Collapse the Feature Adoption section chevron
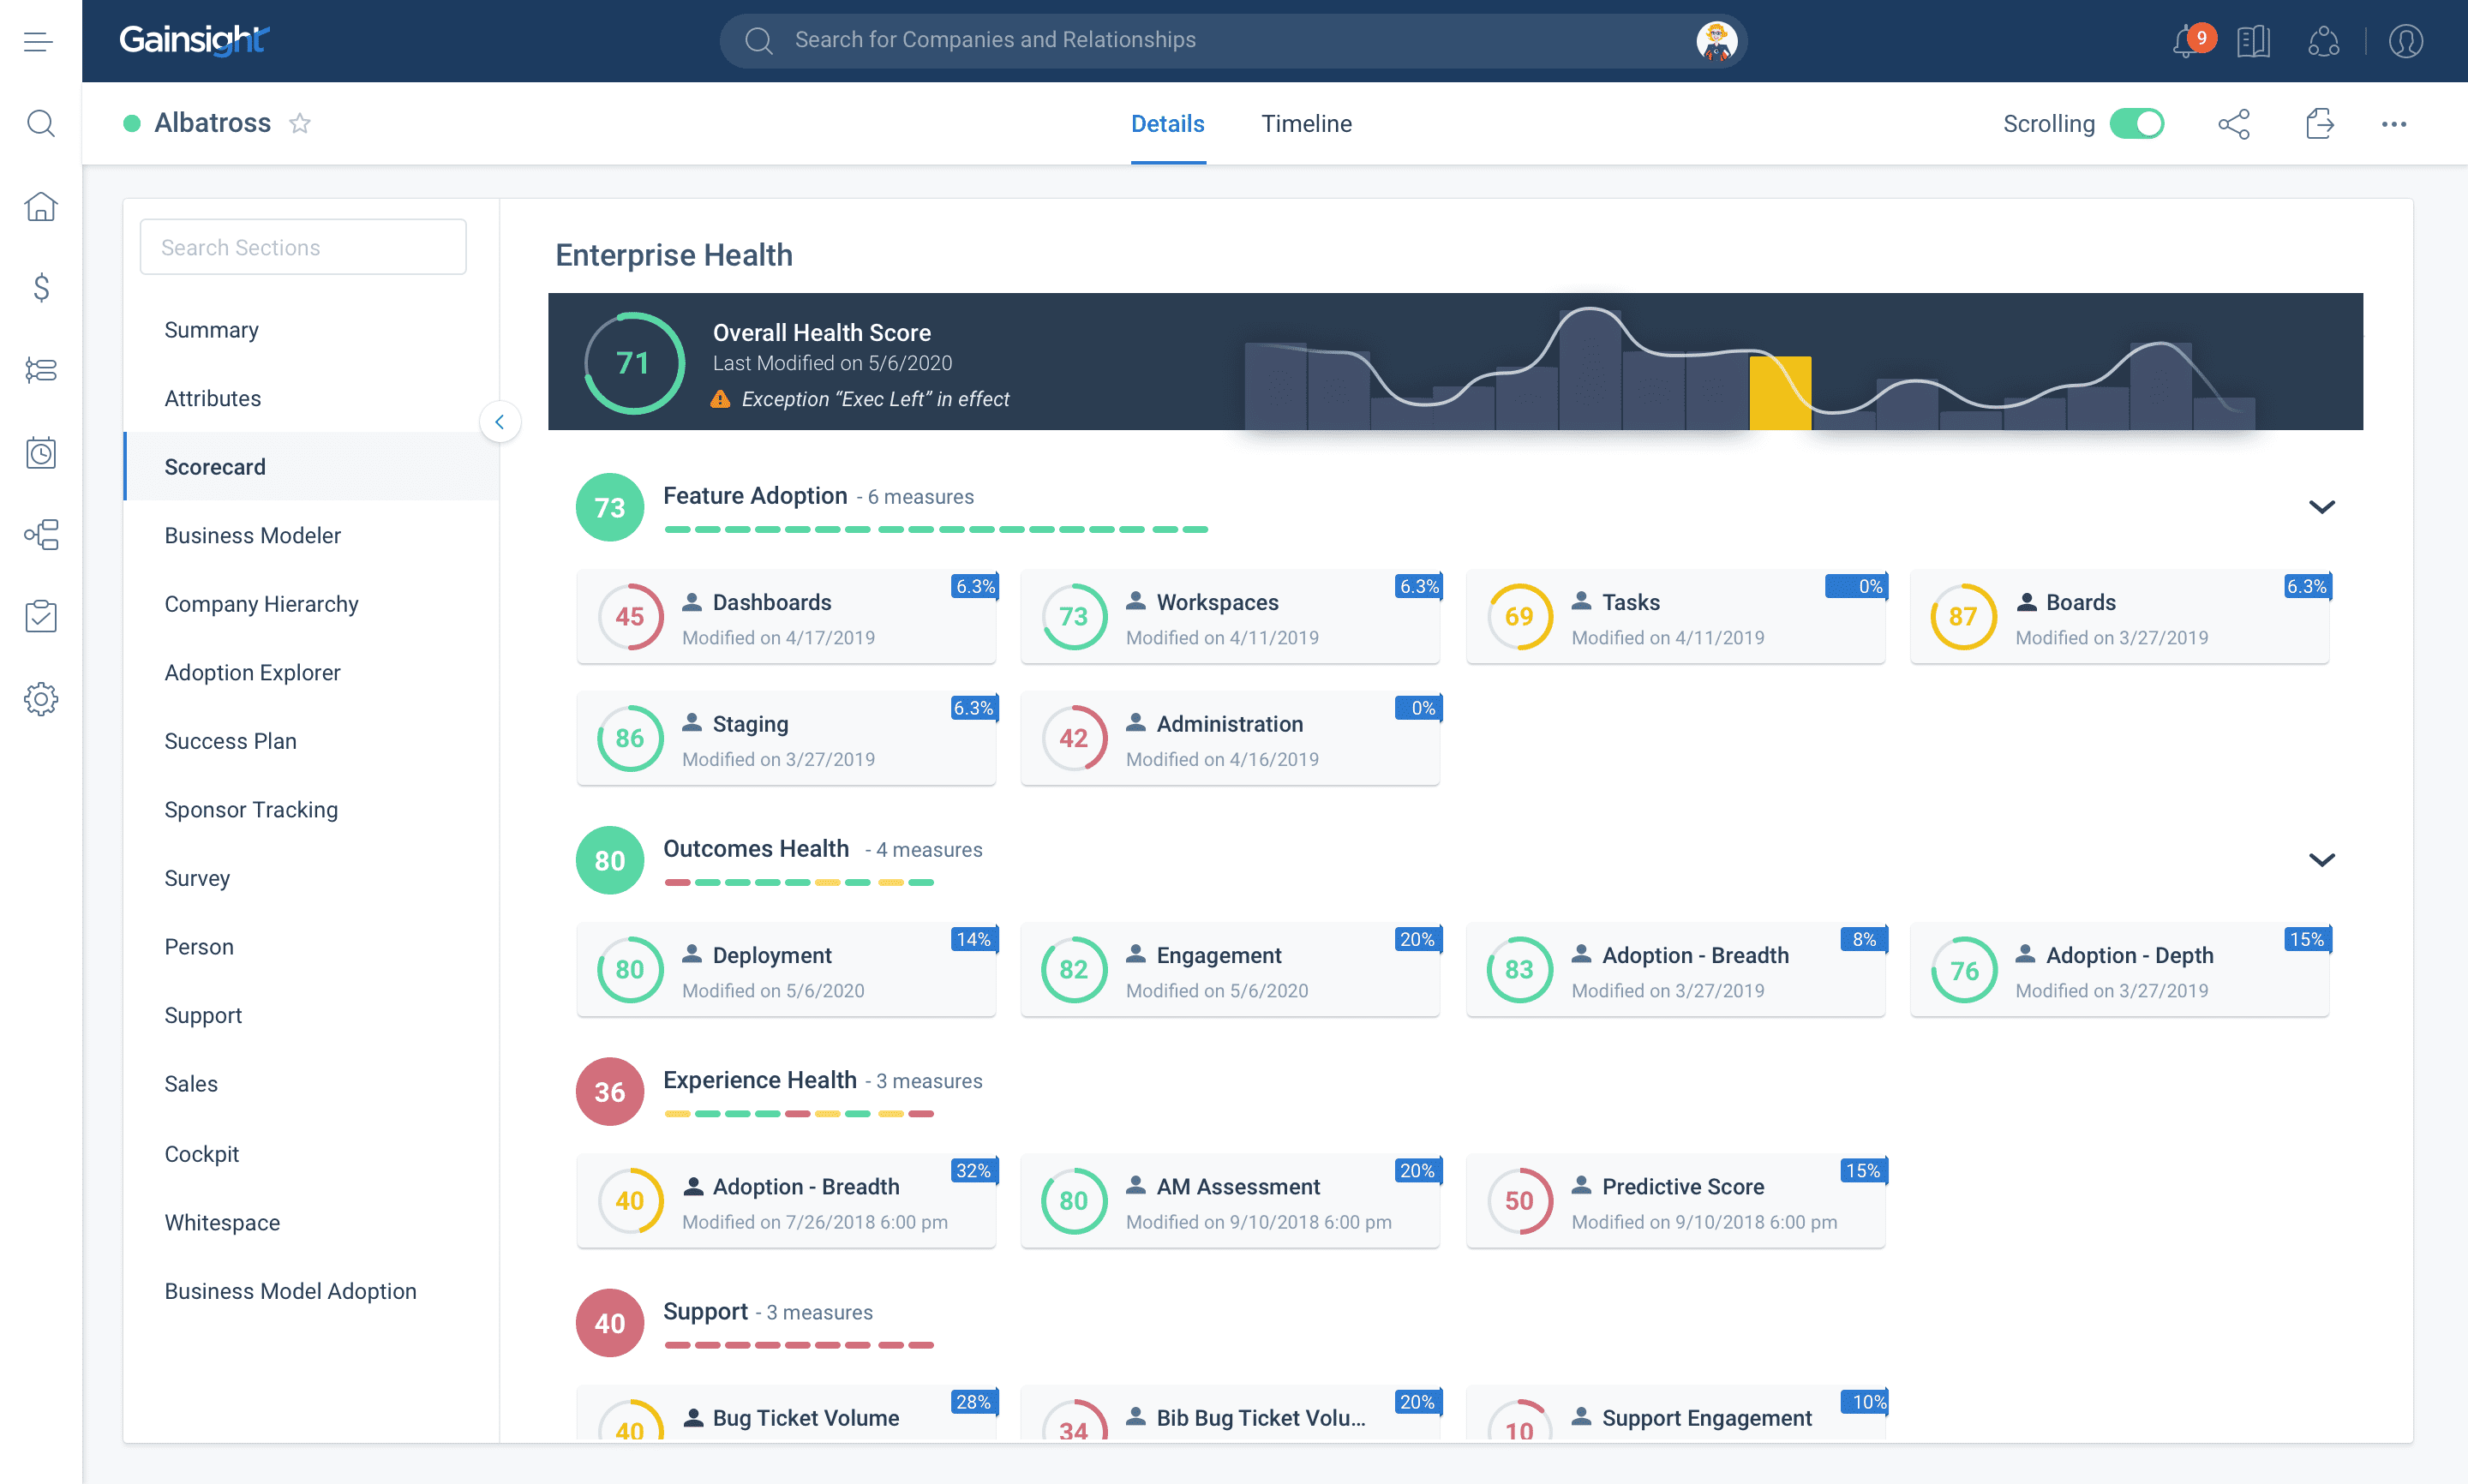Screen dimensions: 2468x1484 pos(2321,507)
